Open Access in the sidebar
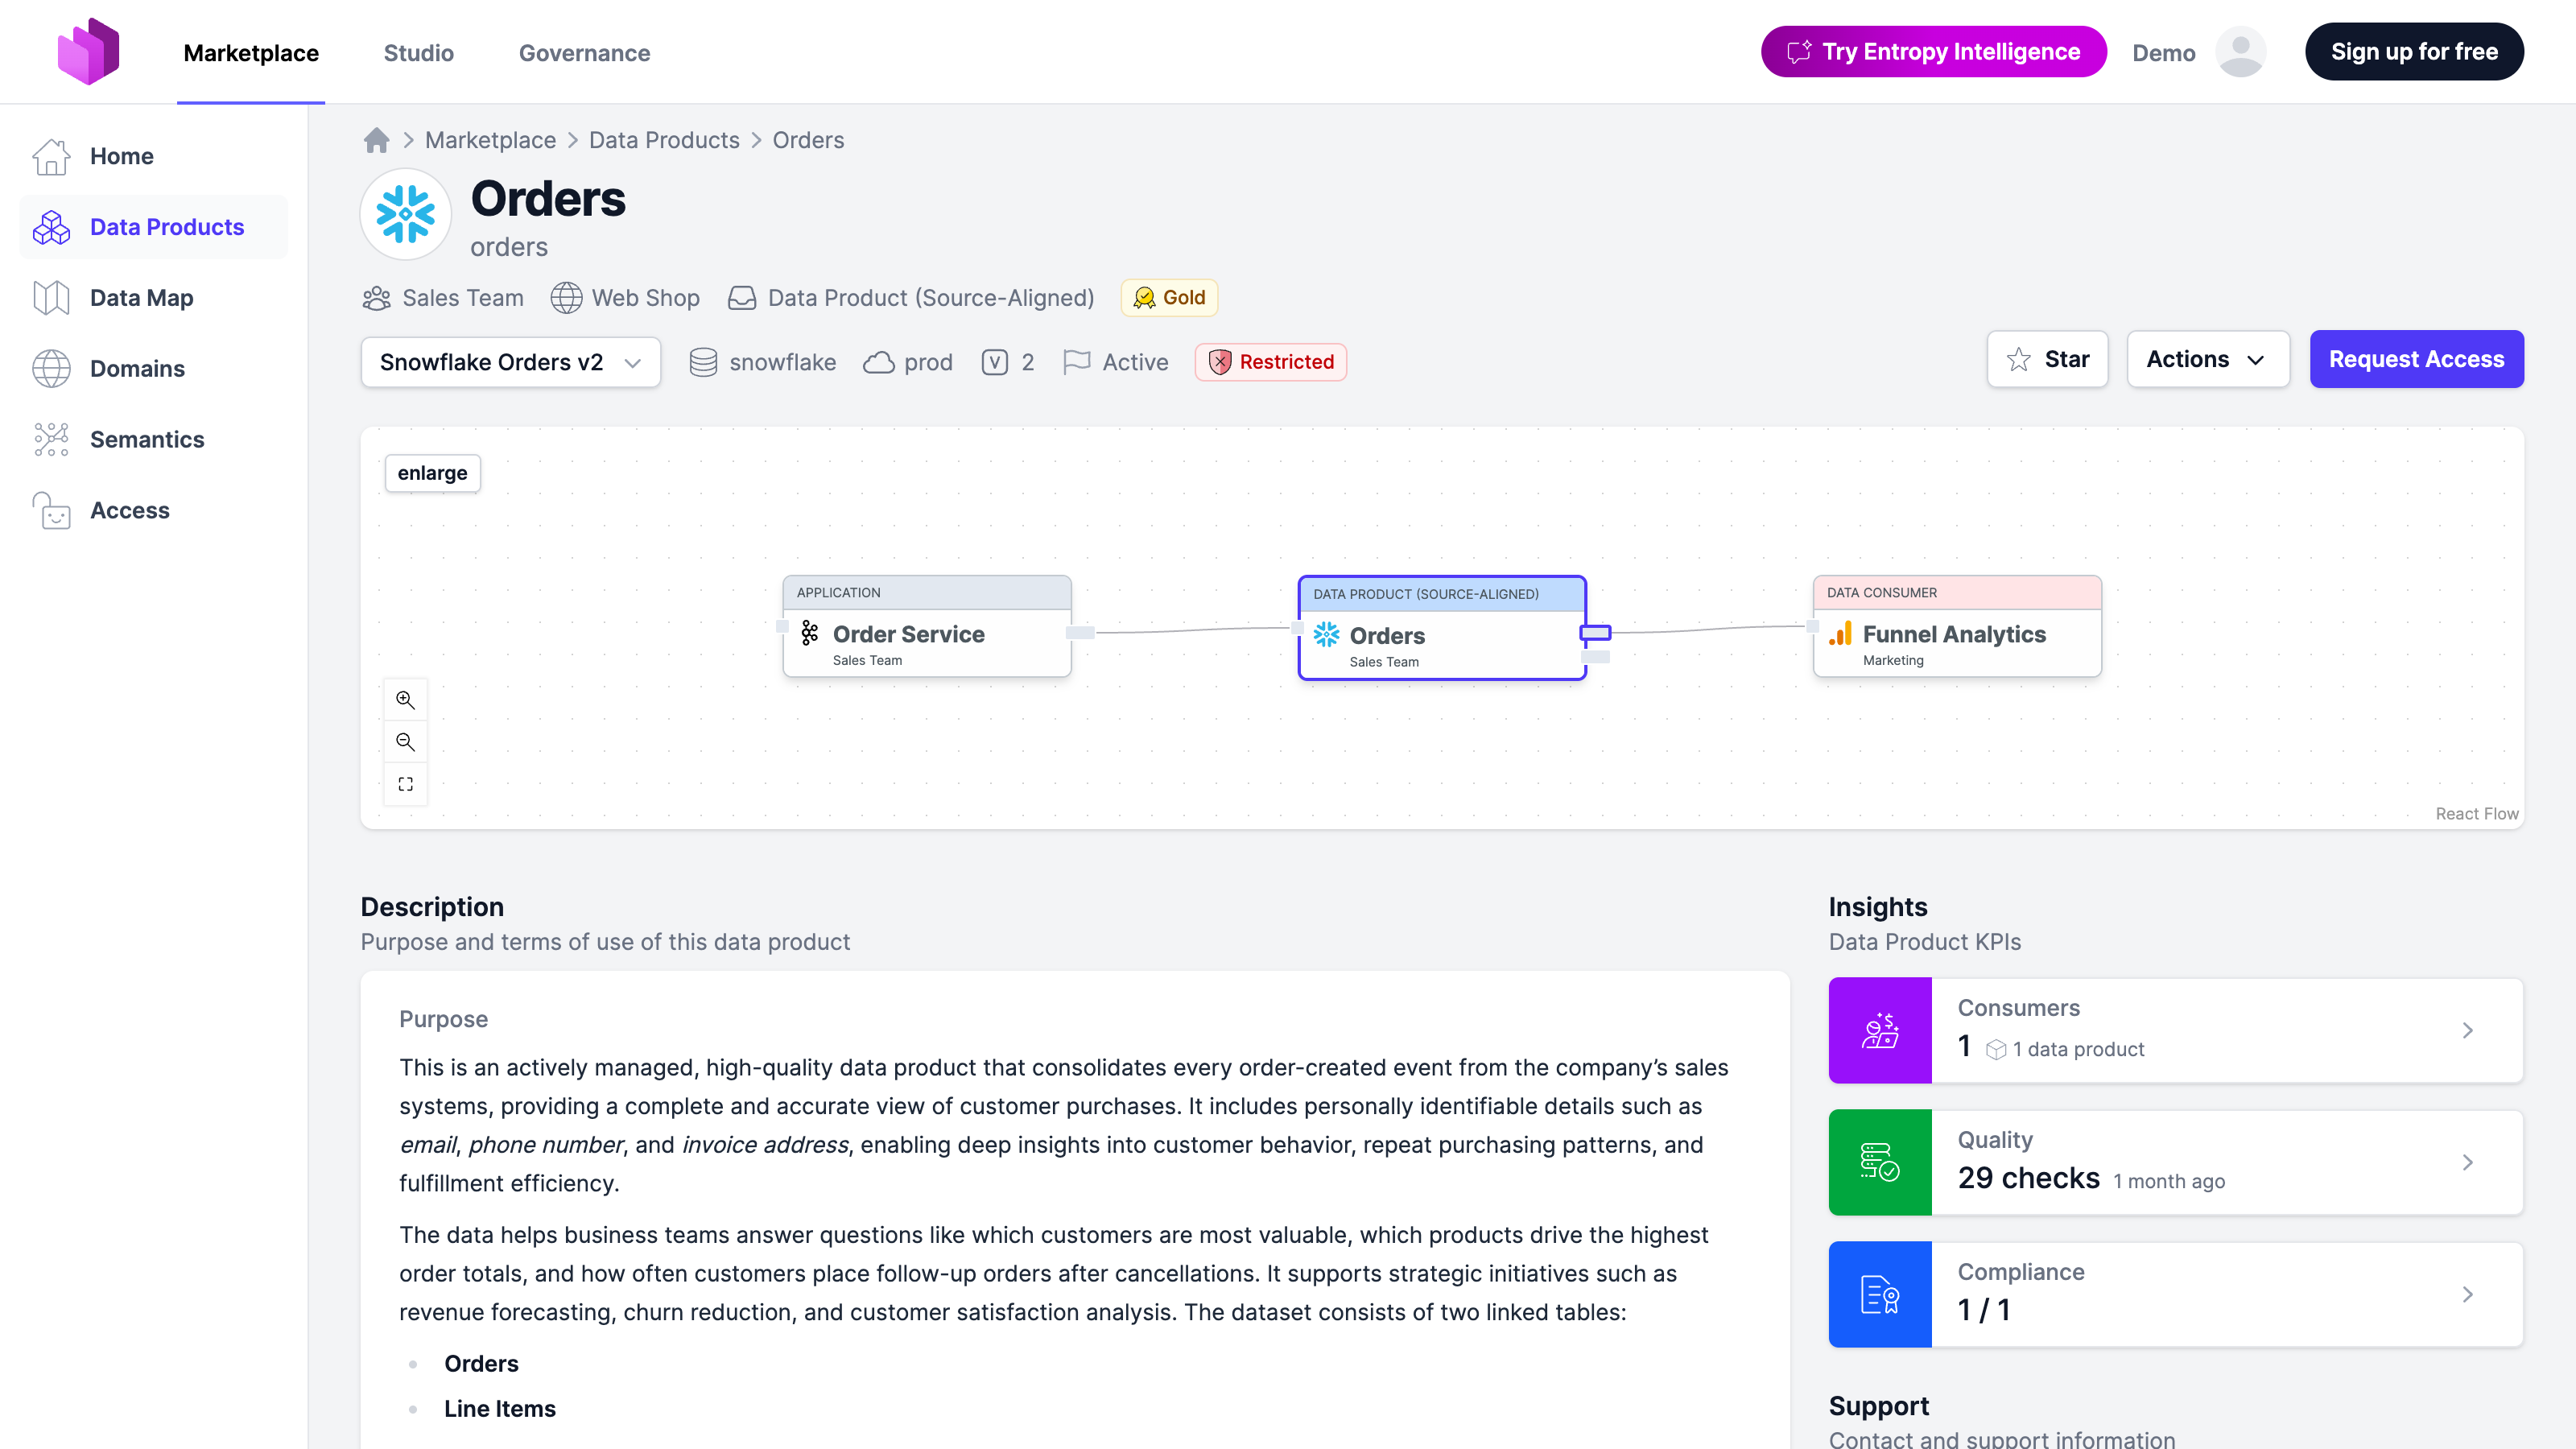 pyautogui.click(x=153, y=510)
